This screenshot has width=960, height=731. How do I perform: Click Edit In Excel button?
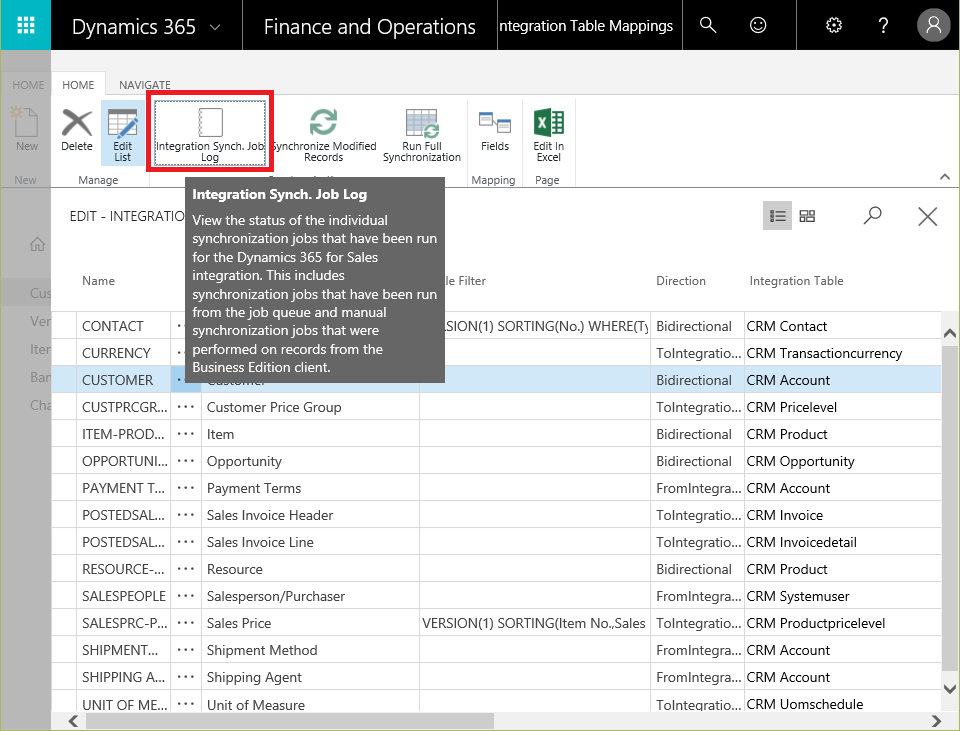click(x=549, y=134)
